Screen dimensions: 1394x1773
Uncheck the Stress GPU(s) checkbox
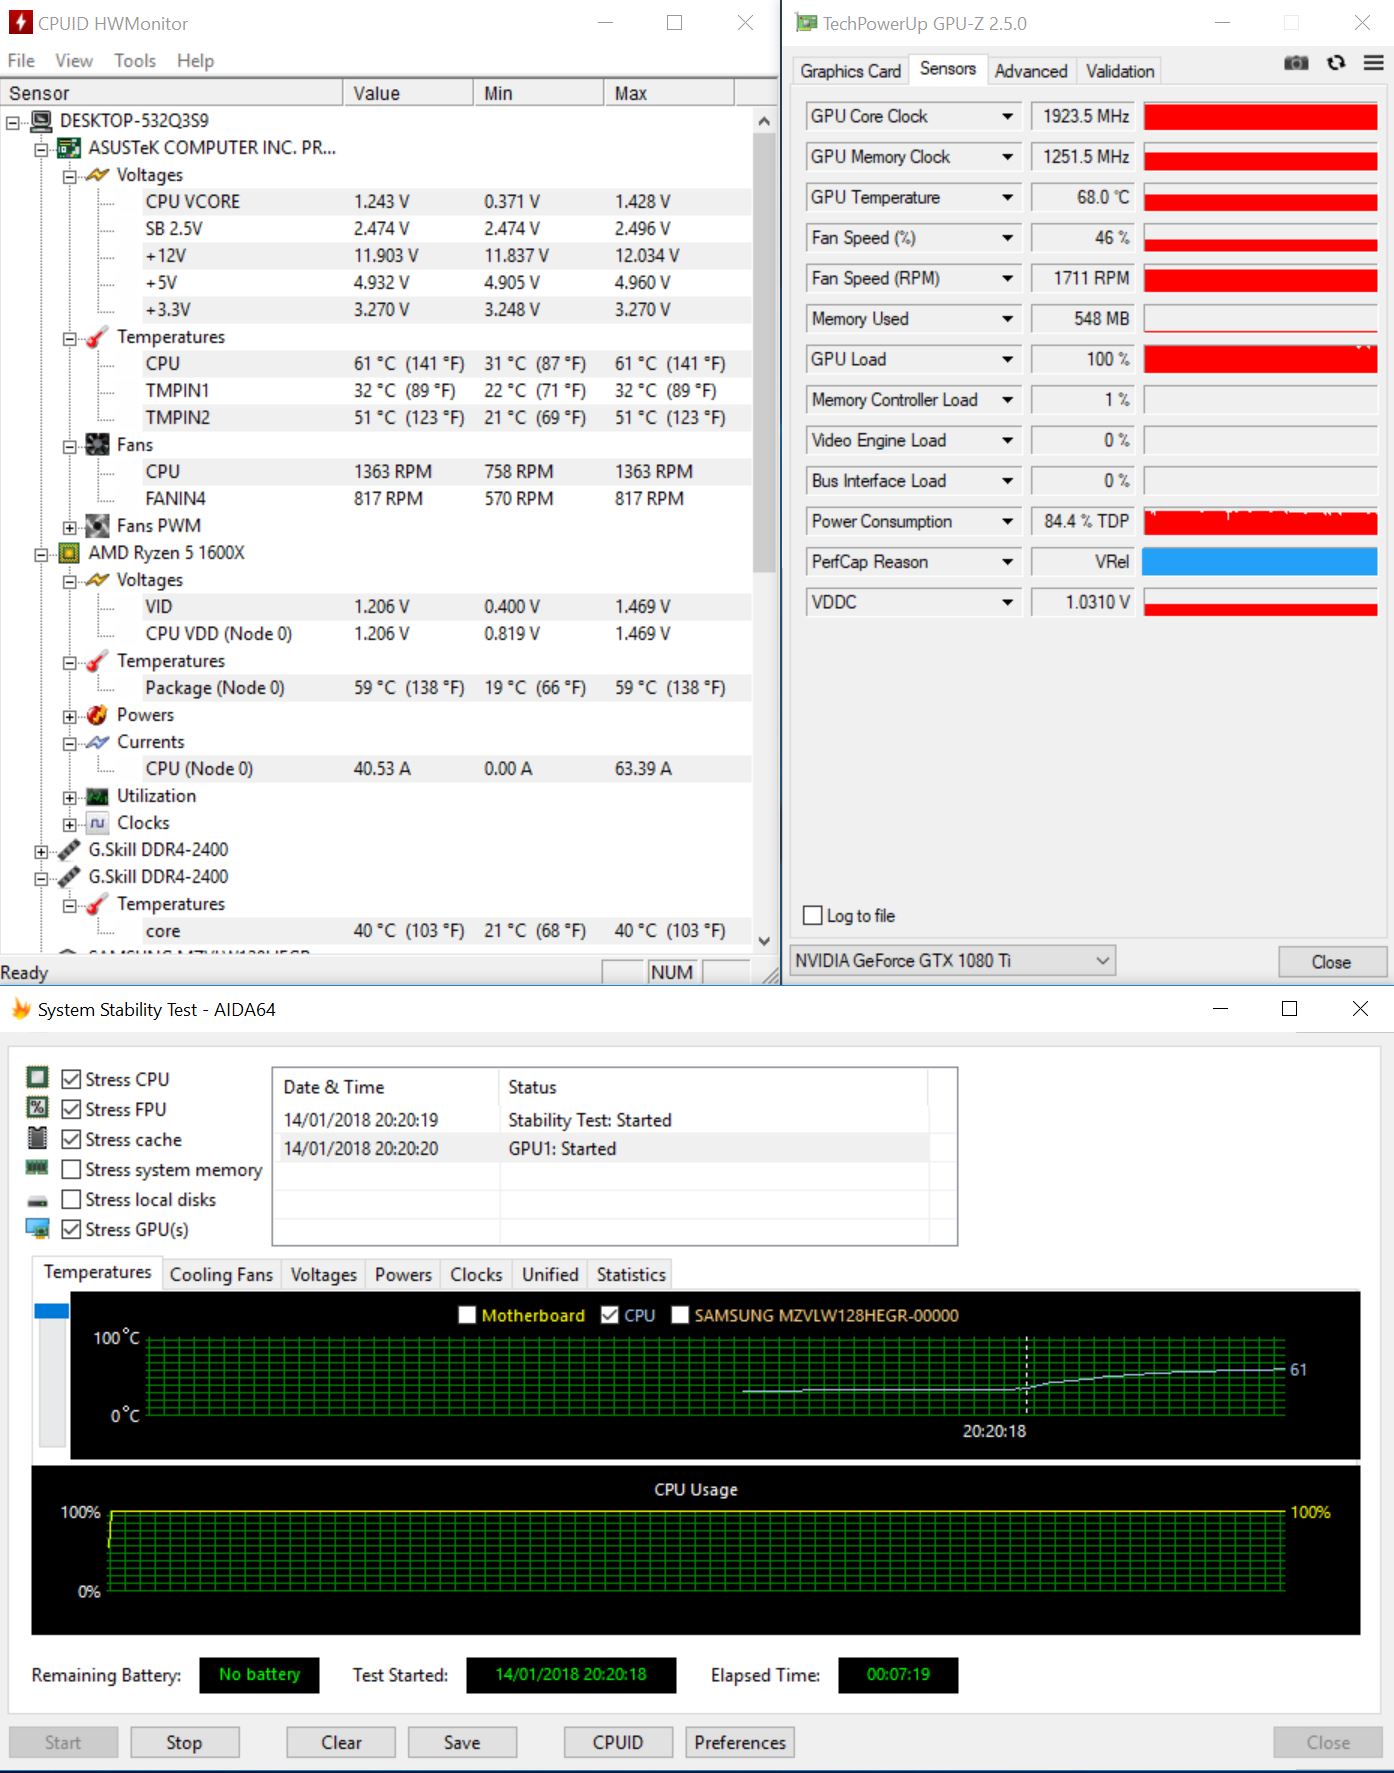tap(71, 1229)
